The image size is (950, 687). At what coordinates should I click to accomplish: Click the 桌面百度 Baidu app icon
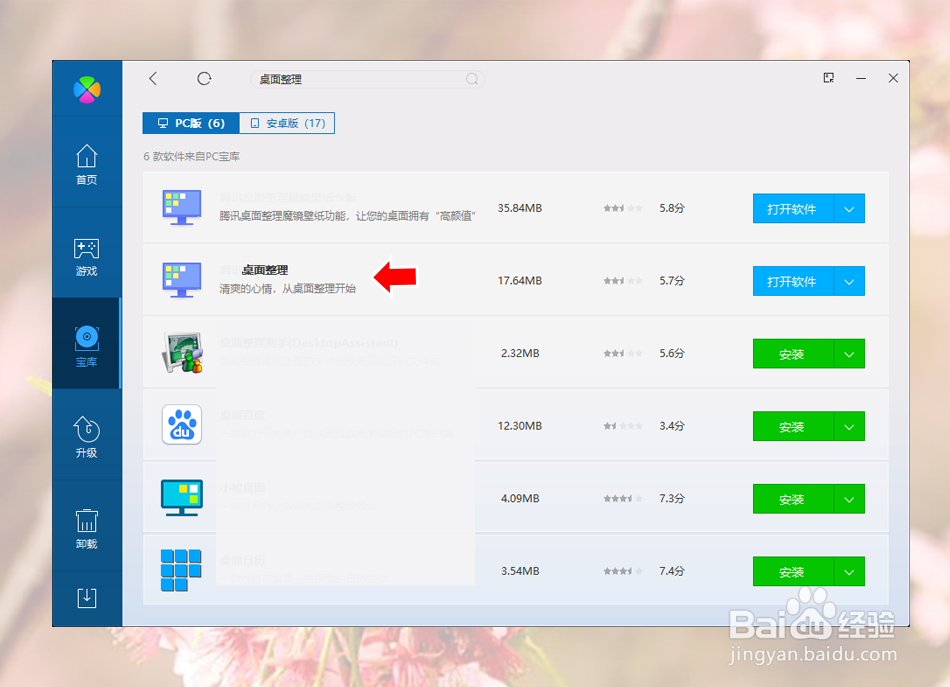[x=181, y=425]
